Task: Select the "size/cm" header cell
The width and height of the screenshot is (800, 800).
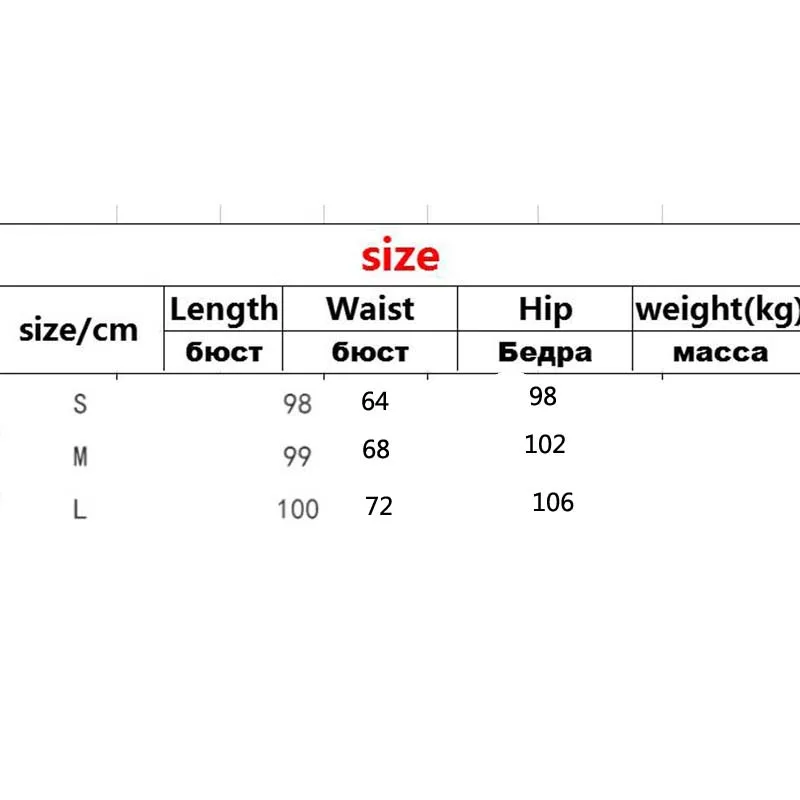Action: pos(79,330)
